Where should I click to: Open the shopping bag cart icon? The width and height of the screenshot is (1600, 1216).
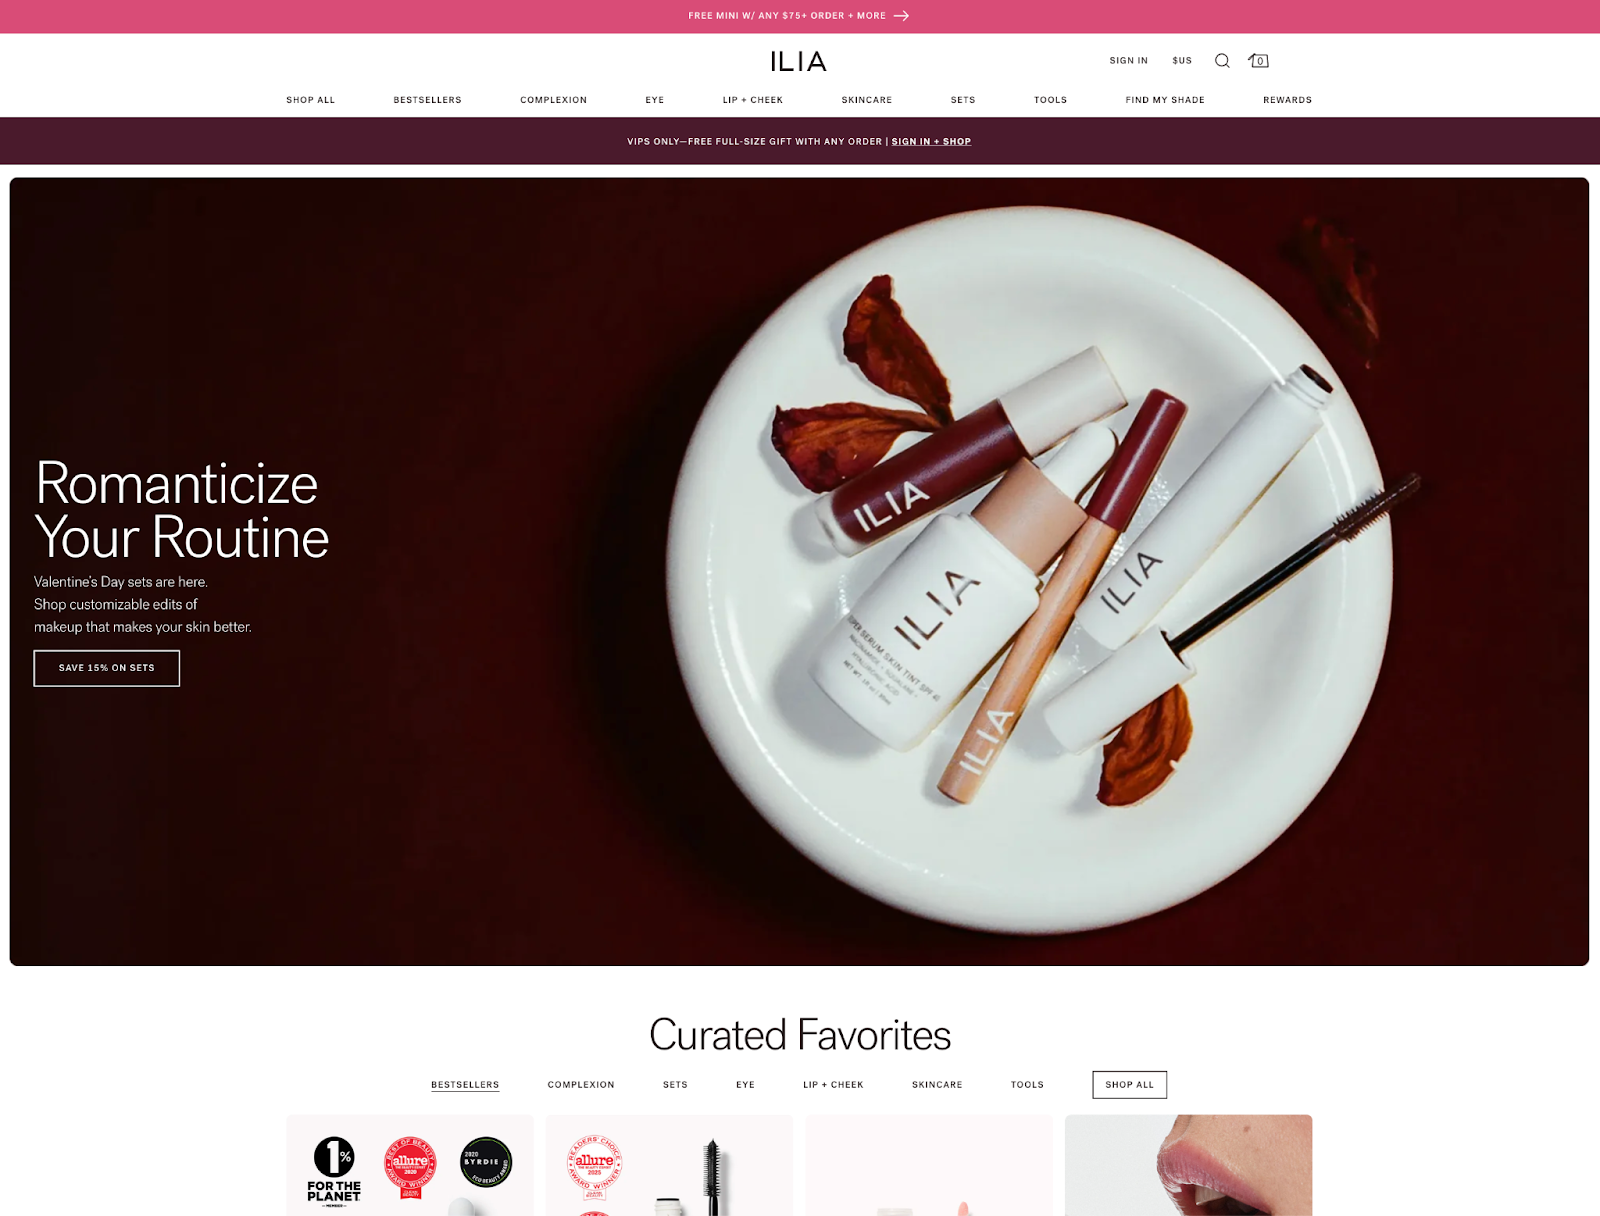(x=1258, y=61)
